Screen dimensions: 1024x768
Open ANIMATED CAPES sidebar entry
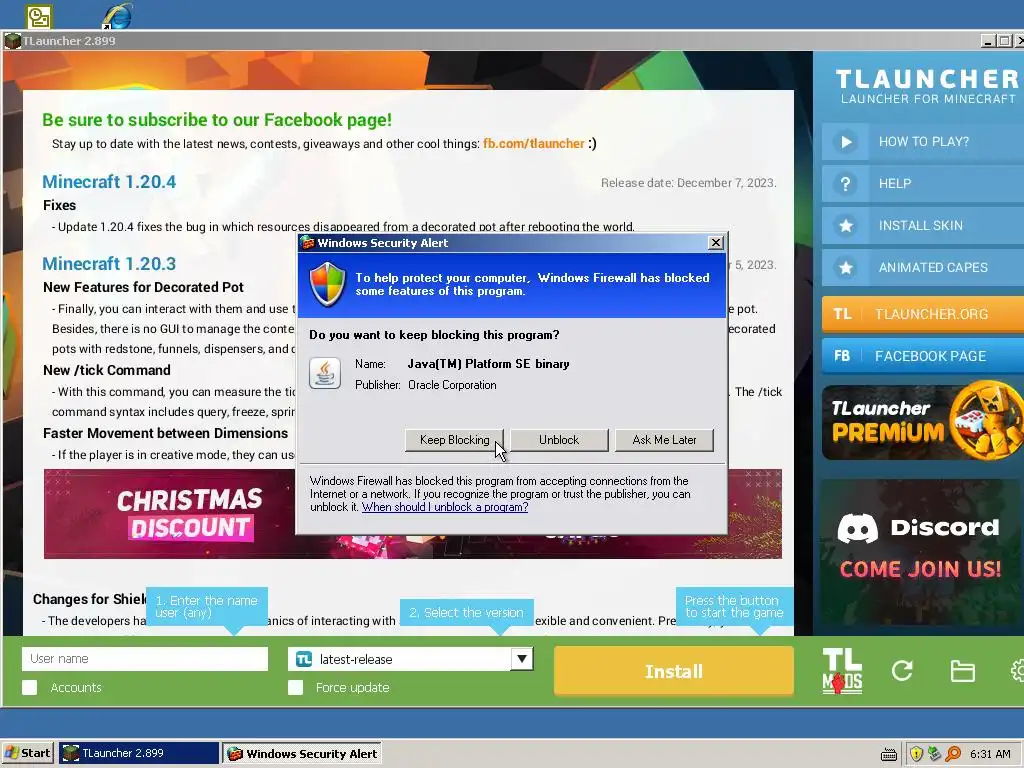(923, 267)
